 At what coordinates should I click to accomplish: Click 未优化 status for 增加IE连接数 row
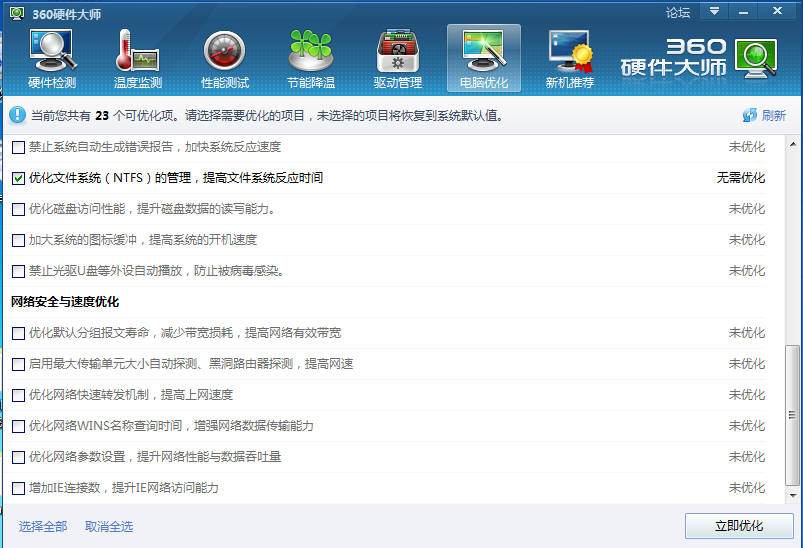click(747, 488)
